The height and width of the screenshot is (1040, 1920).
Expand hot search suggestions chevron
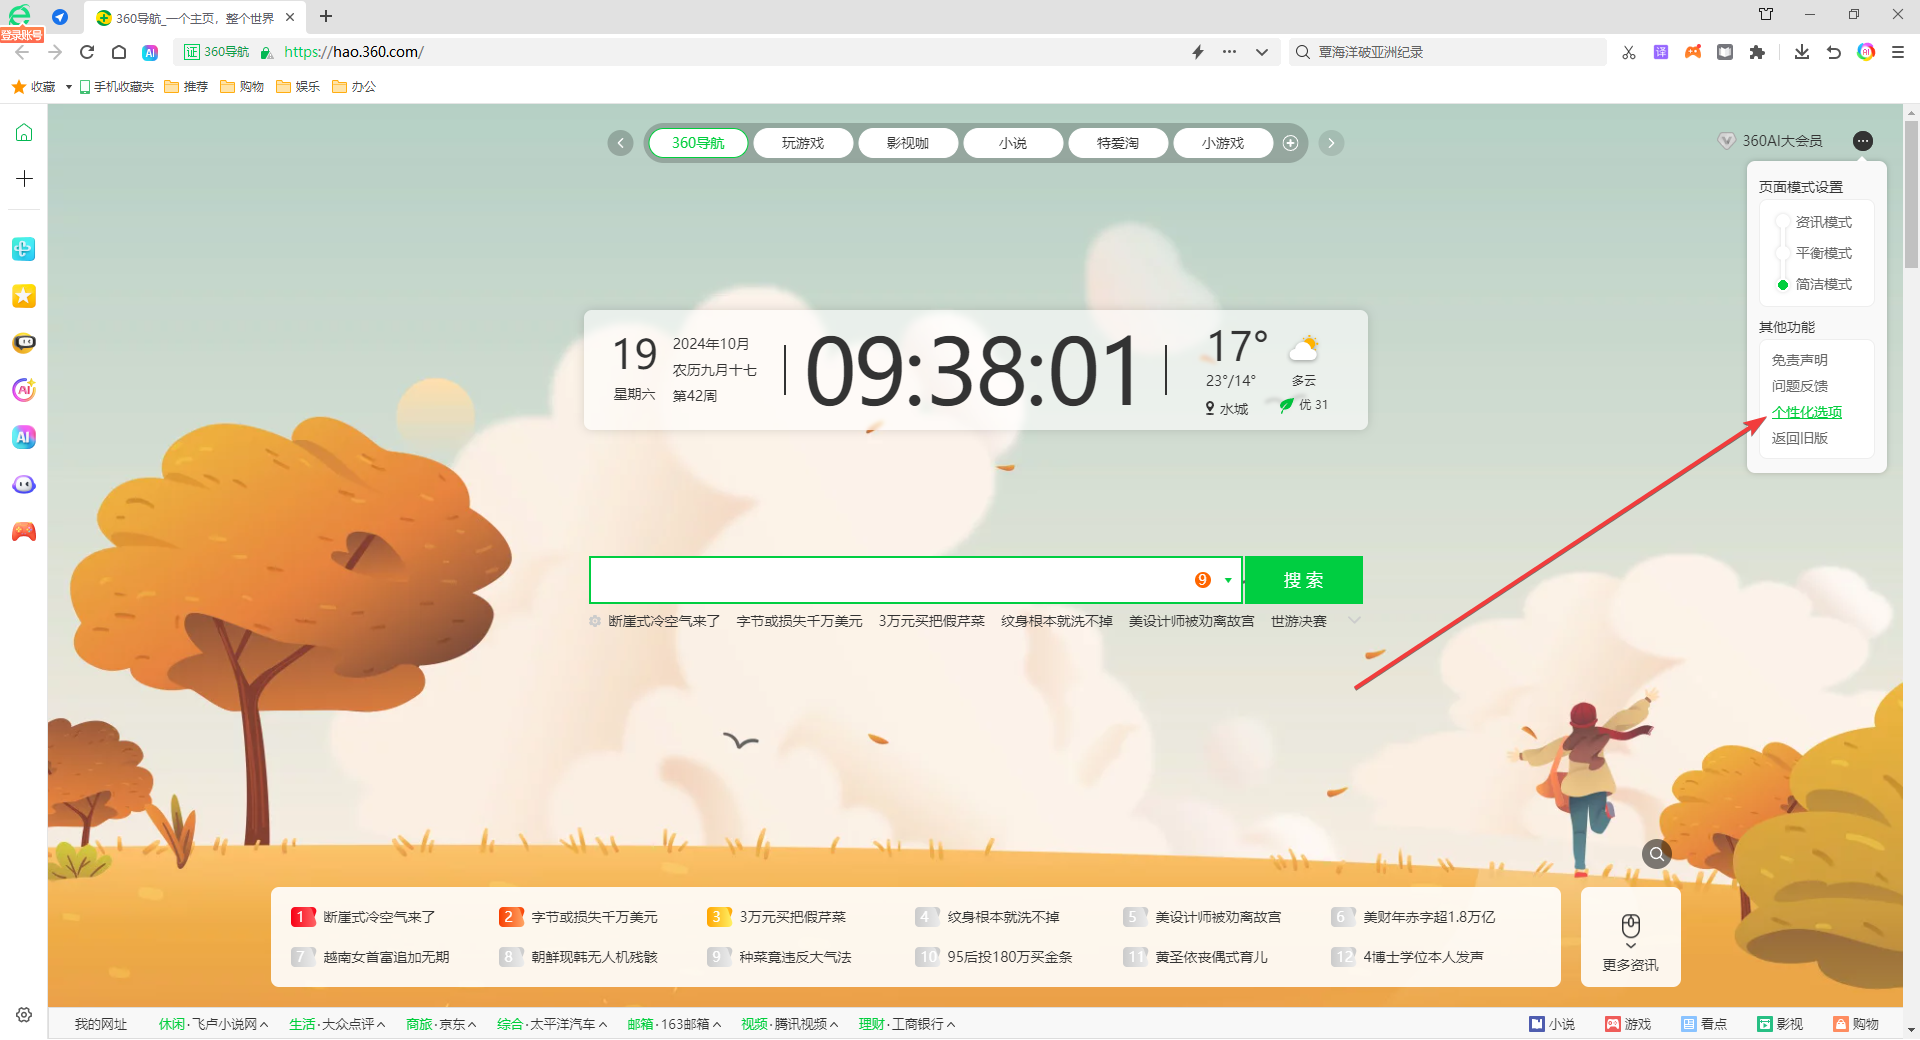tap(1354, 621)
